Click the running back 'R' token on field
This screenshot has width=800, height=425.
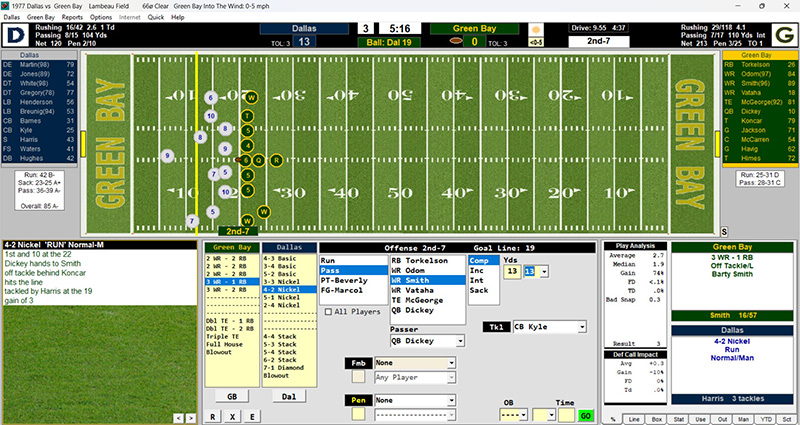pos(276,160)
